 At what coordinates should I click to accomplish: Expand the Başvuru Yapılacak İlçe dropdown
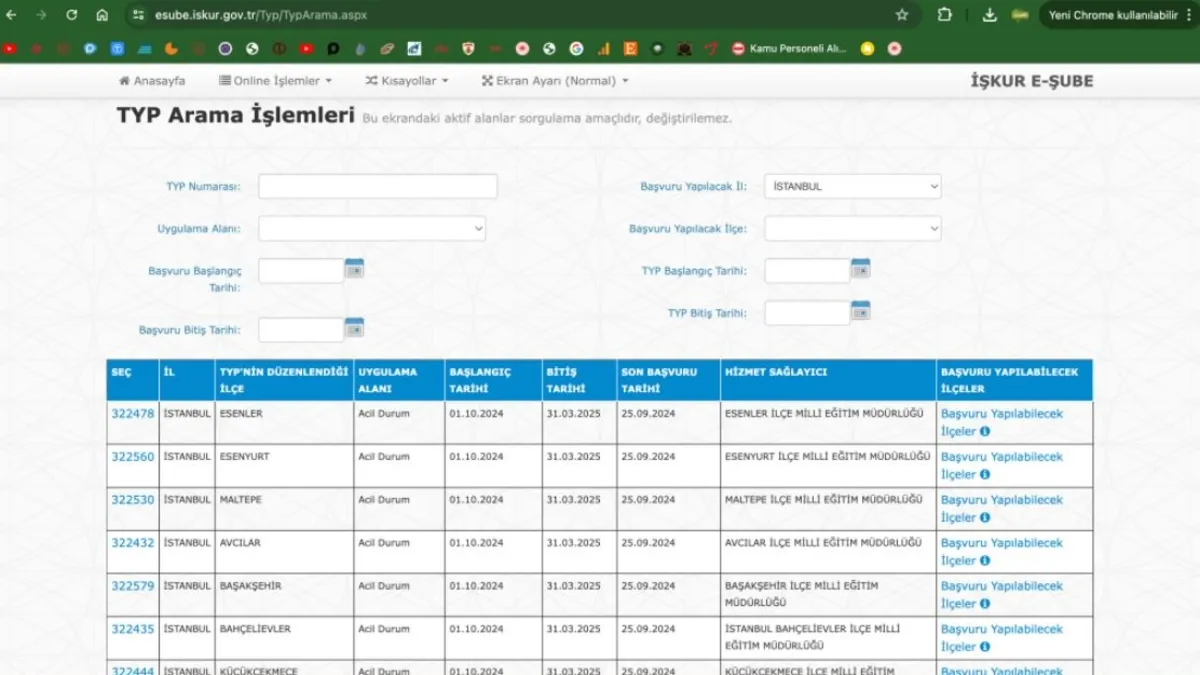pos(852,229)
